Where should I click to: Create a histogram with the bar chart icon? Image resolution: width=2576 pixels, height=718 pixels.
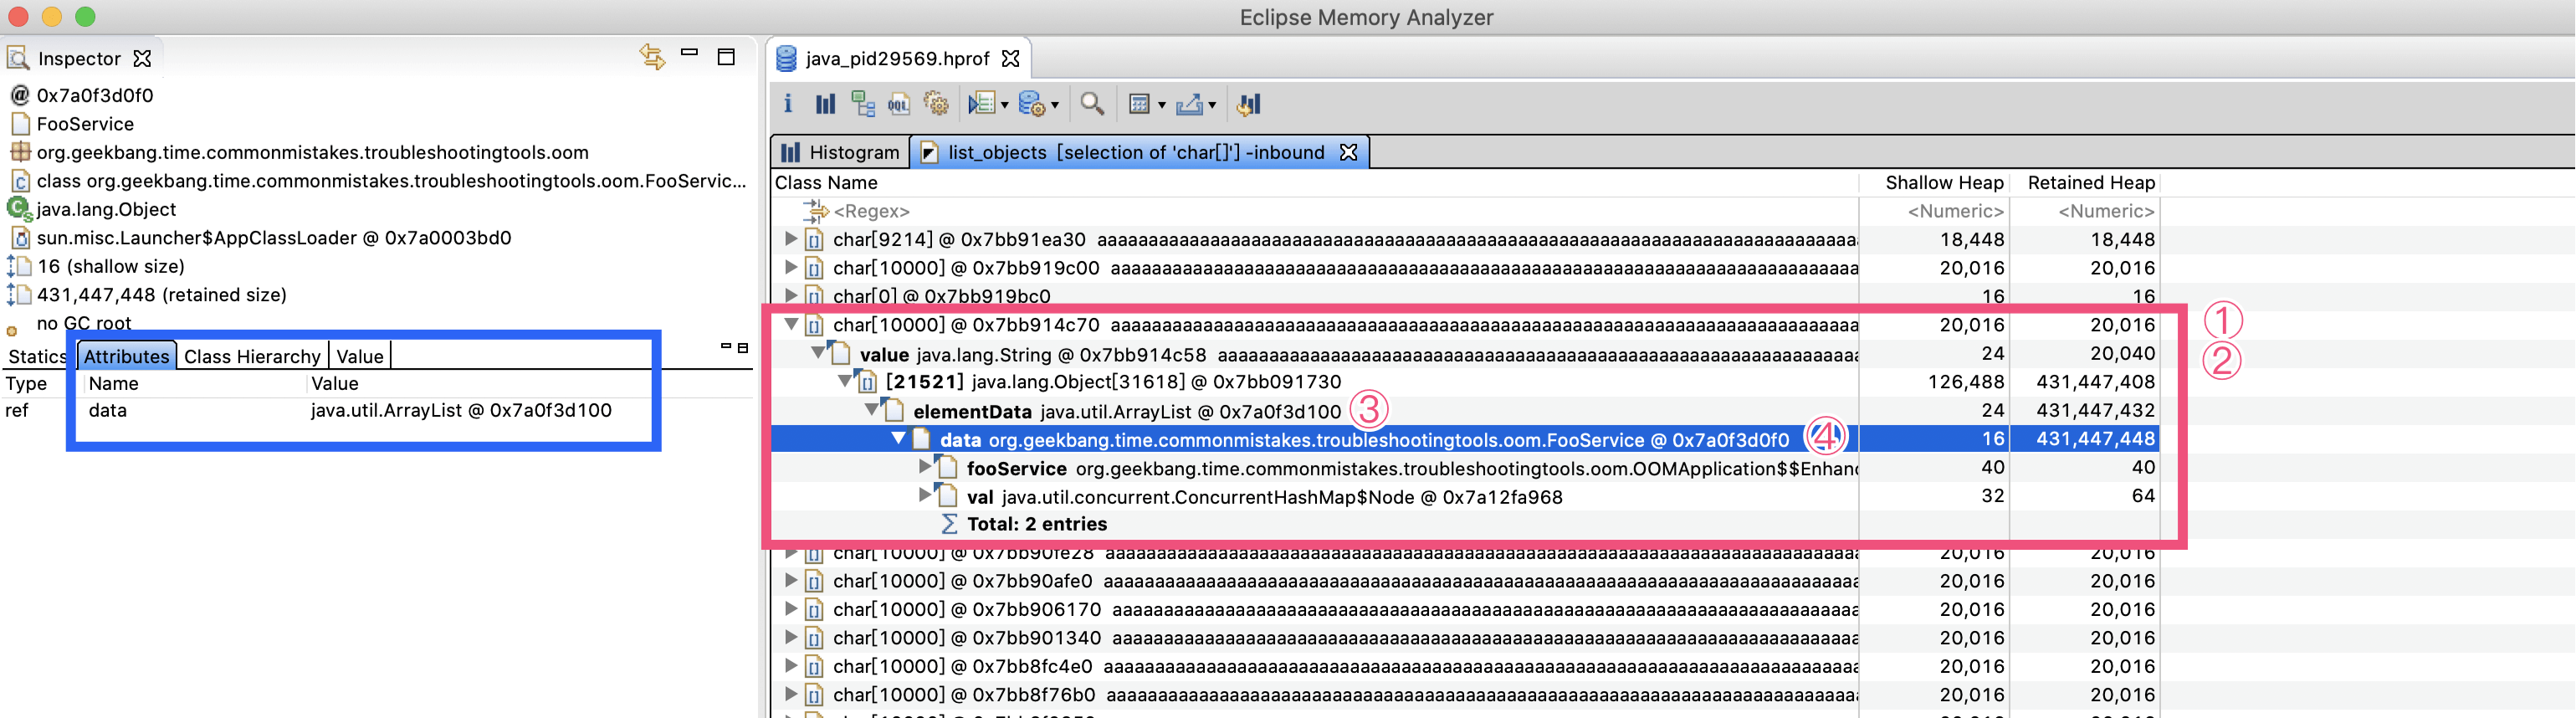(x=825, y=104)
